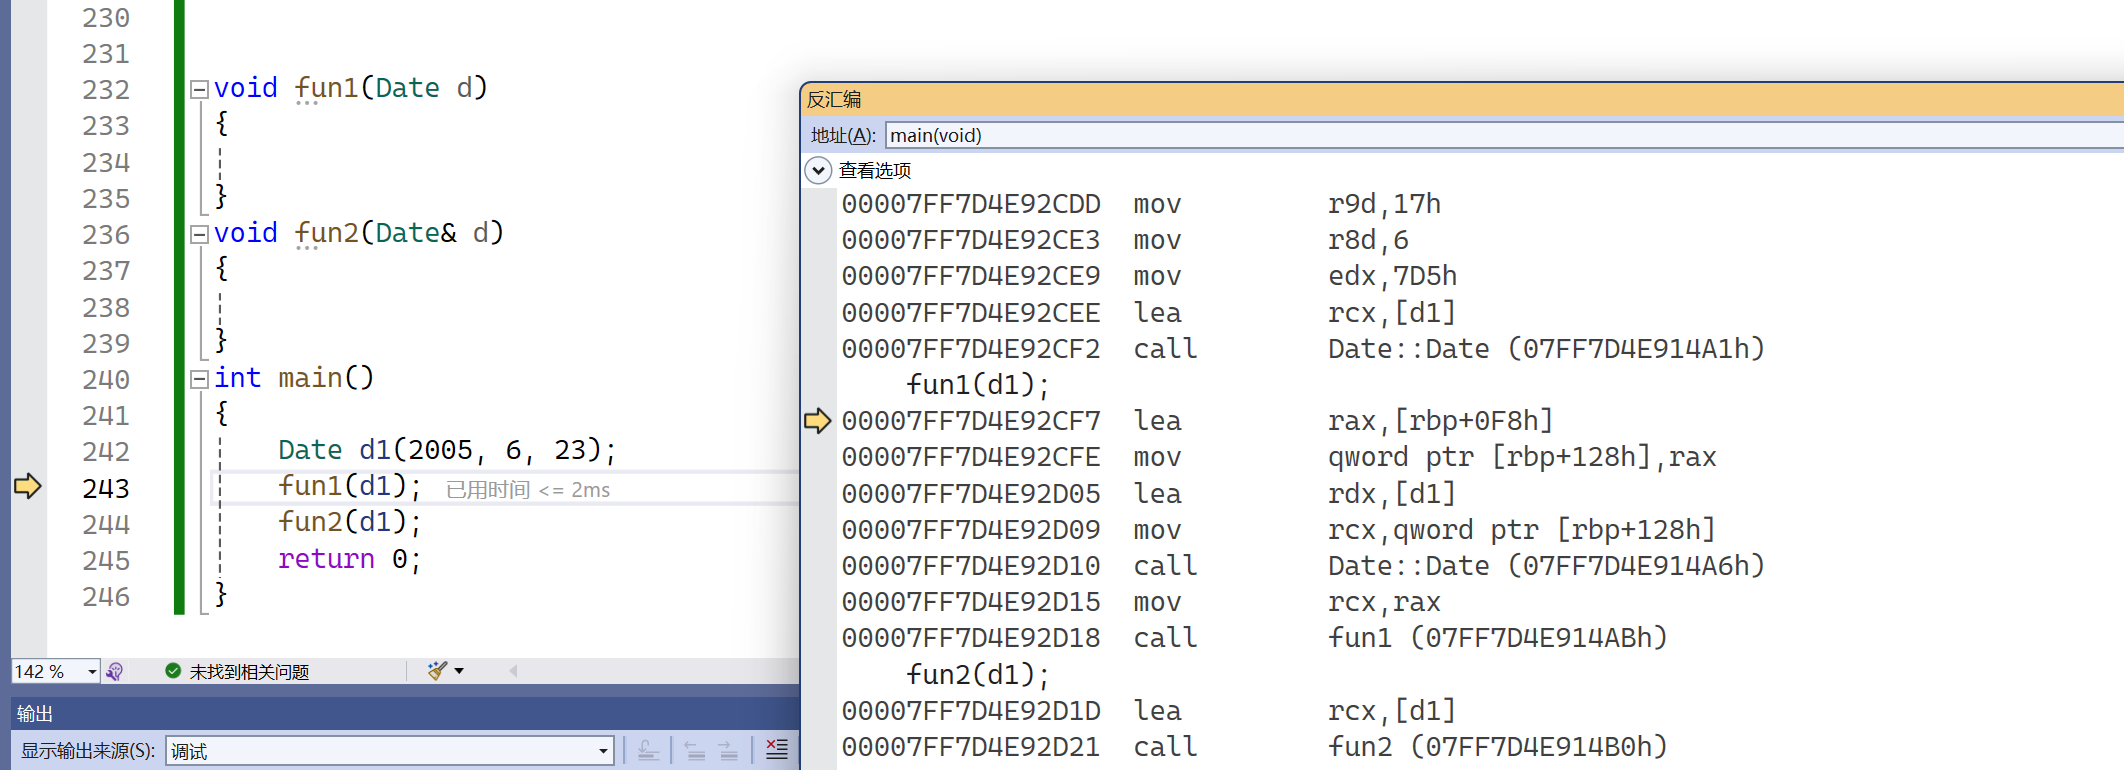
Task: Click the source line 'fun2(d1);' at line 244
Action: 350,522
